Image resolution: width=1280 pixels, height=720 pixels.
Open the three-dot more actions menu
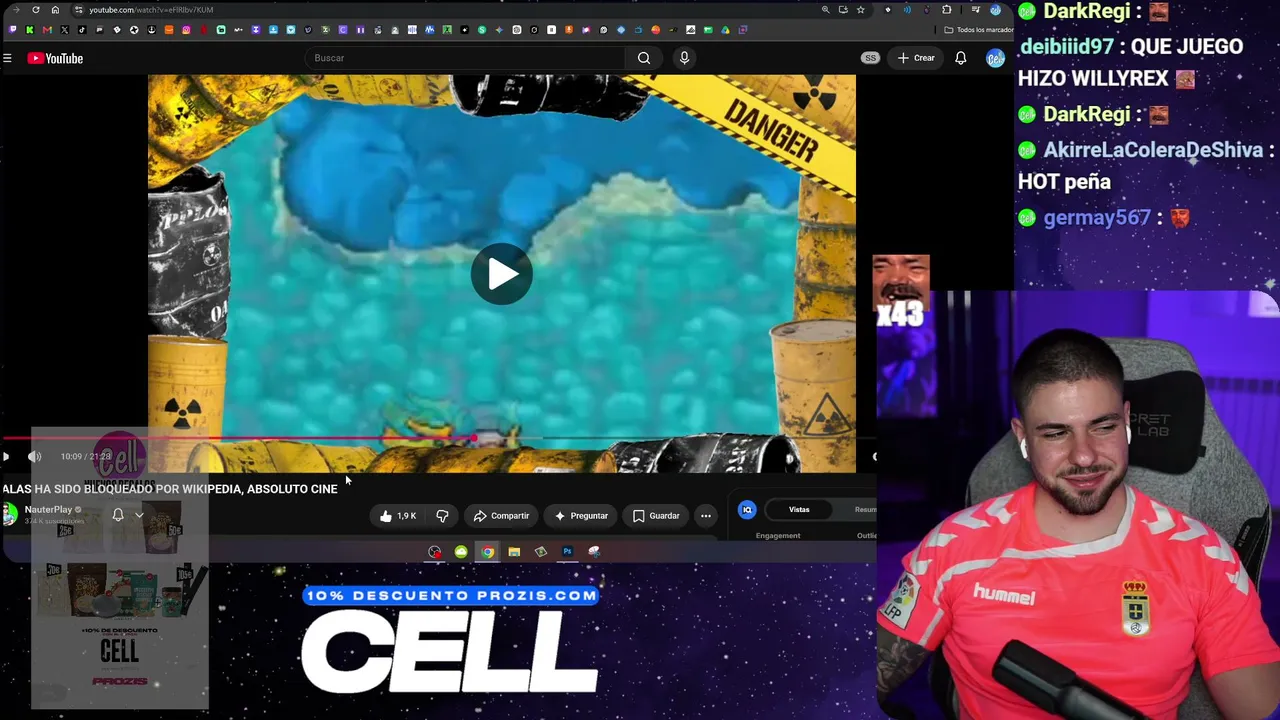tap(706, 516)
